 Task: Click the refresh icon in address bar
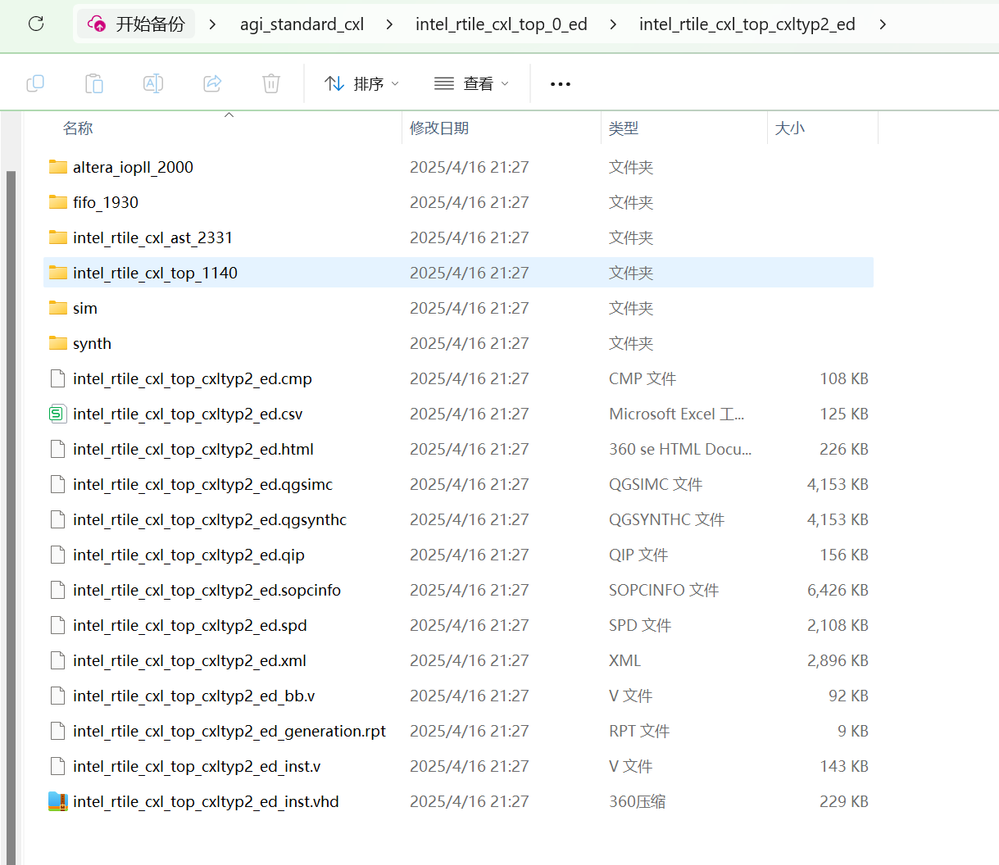pos(36,24)
